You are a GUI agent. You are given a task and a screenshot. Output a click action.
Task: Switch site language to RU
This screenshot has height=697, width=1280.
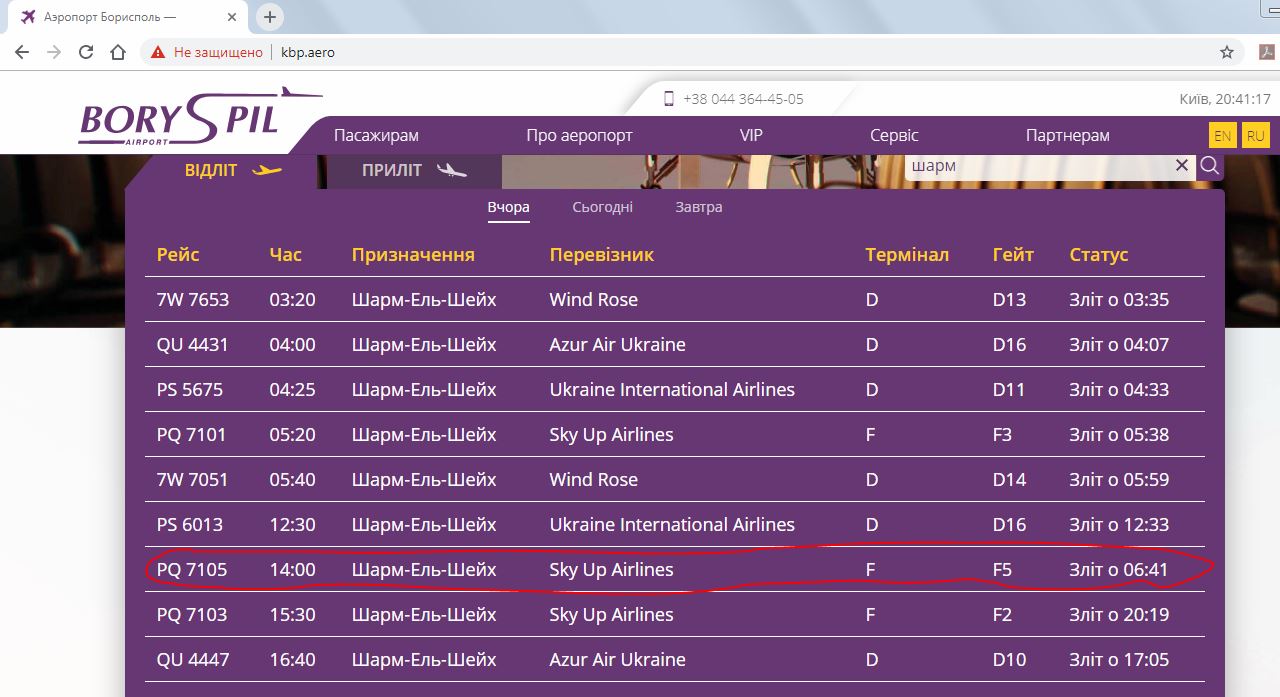(x=1255, y=136)
